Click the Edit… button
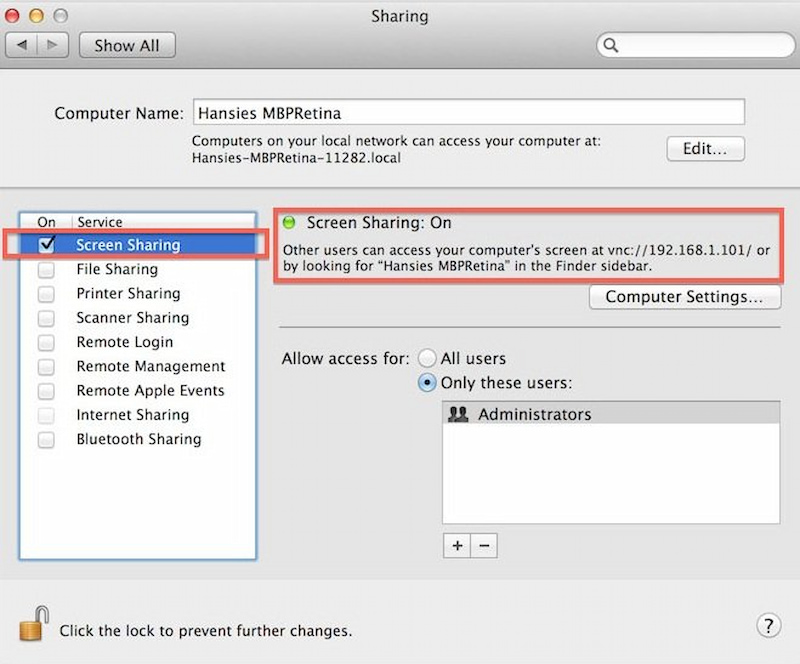The image size is (800, 664). 705,149
